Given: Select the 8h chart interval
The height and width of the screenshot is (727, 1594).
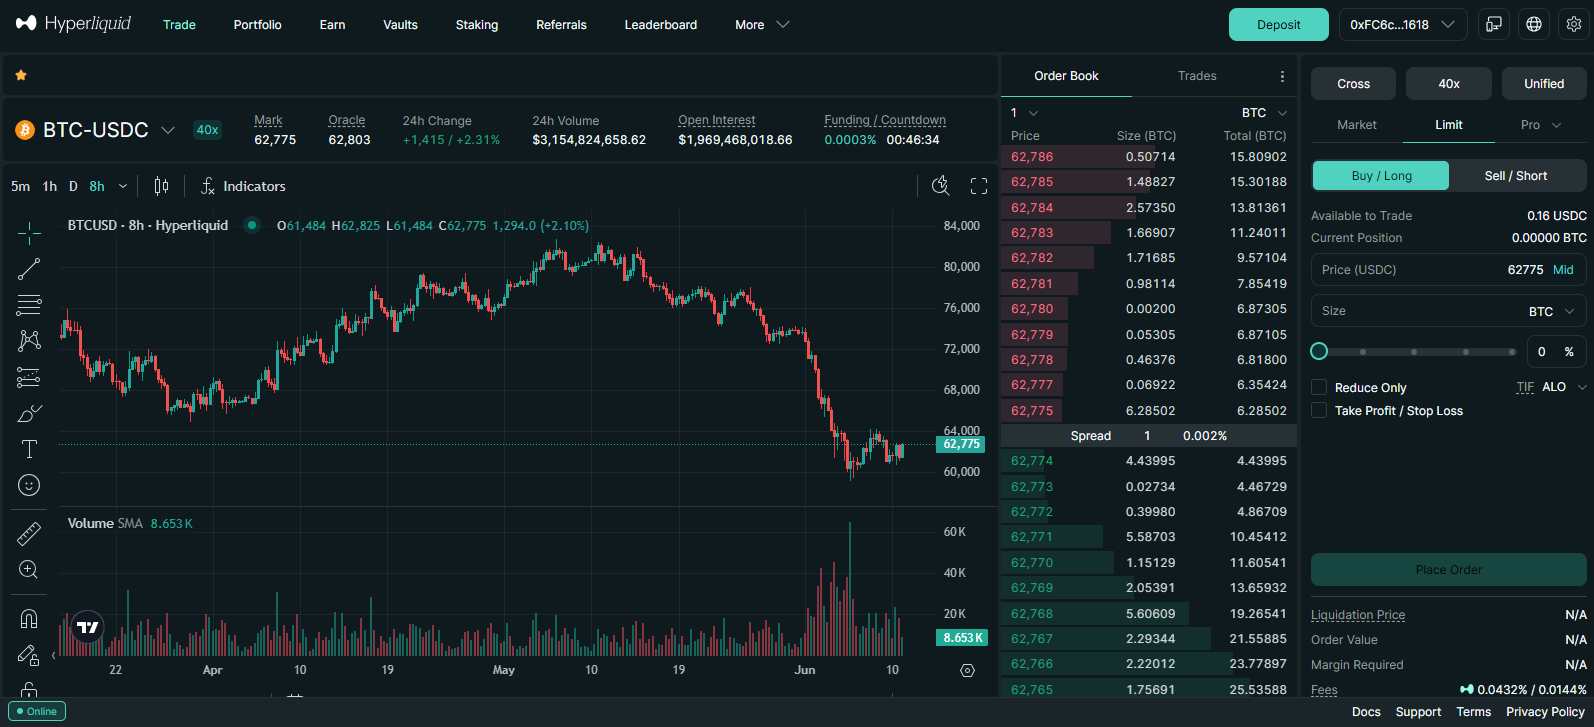Looking at the screenshot, I should pos(97,186).
